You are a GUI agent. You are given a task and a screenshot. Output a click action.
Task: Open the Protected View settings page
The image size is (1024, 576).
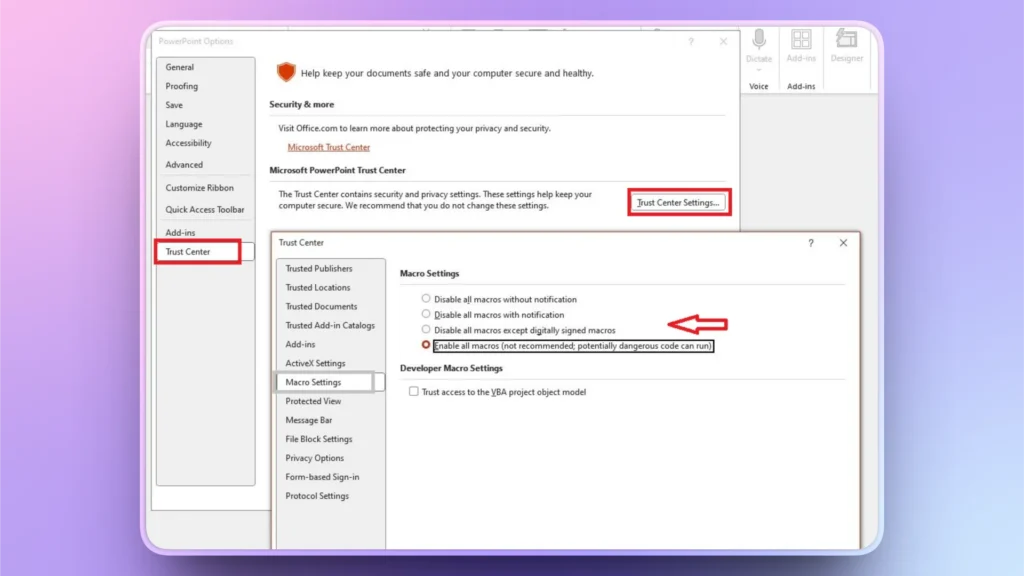click(315, 401)
